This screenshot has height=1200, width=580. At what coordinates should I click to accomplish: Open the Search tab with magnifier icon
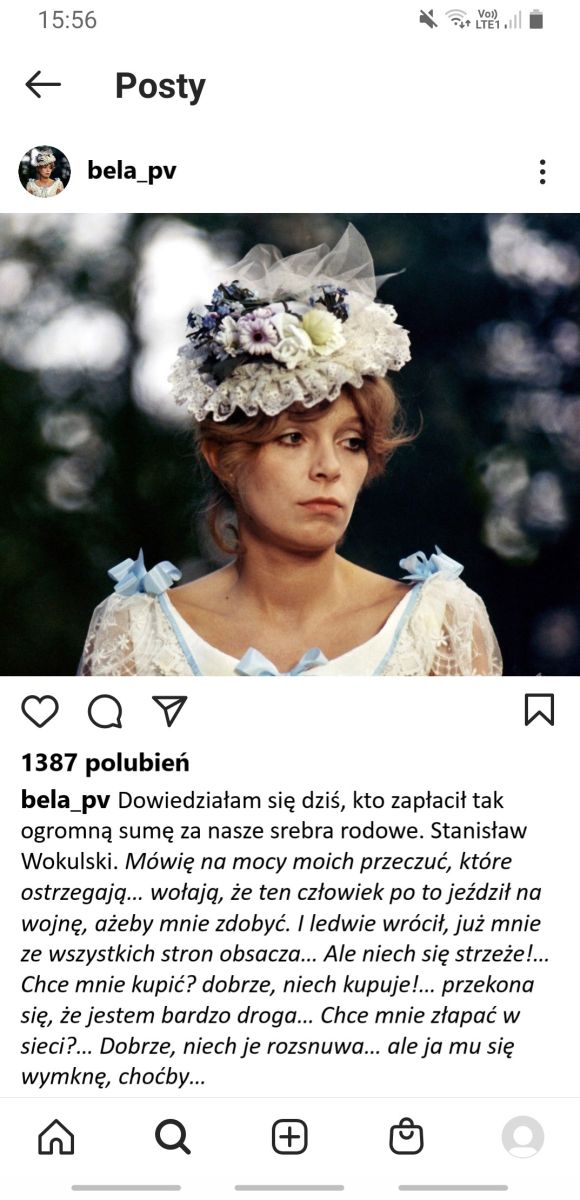pyautogui.click(x=173, y=1137)
